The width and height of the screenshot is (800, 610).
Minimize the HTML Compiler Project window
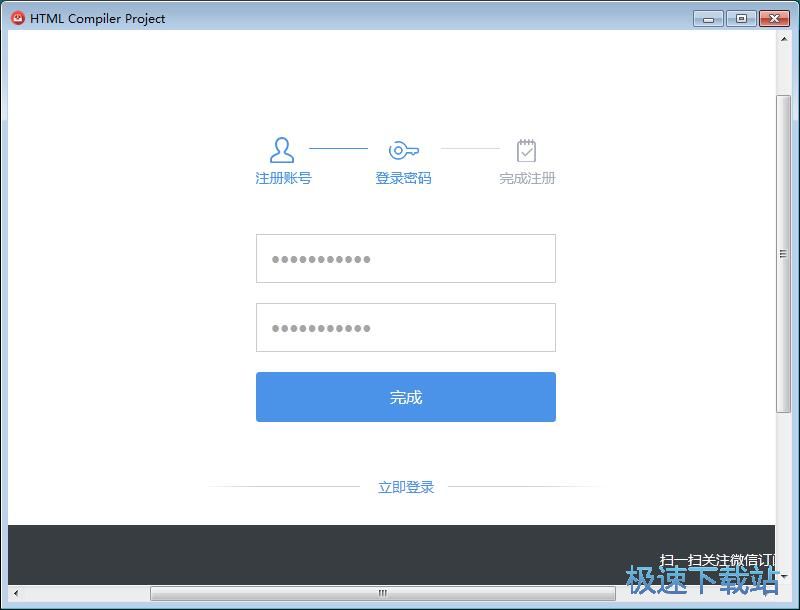click(708, 19)
